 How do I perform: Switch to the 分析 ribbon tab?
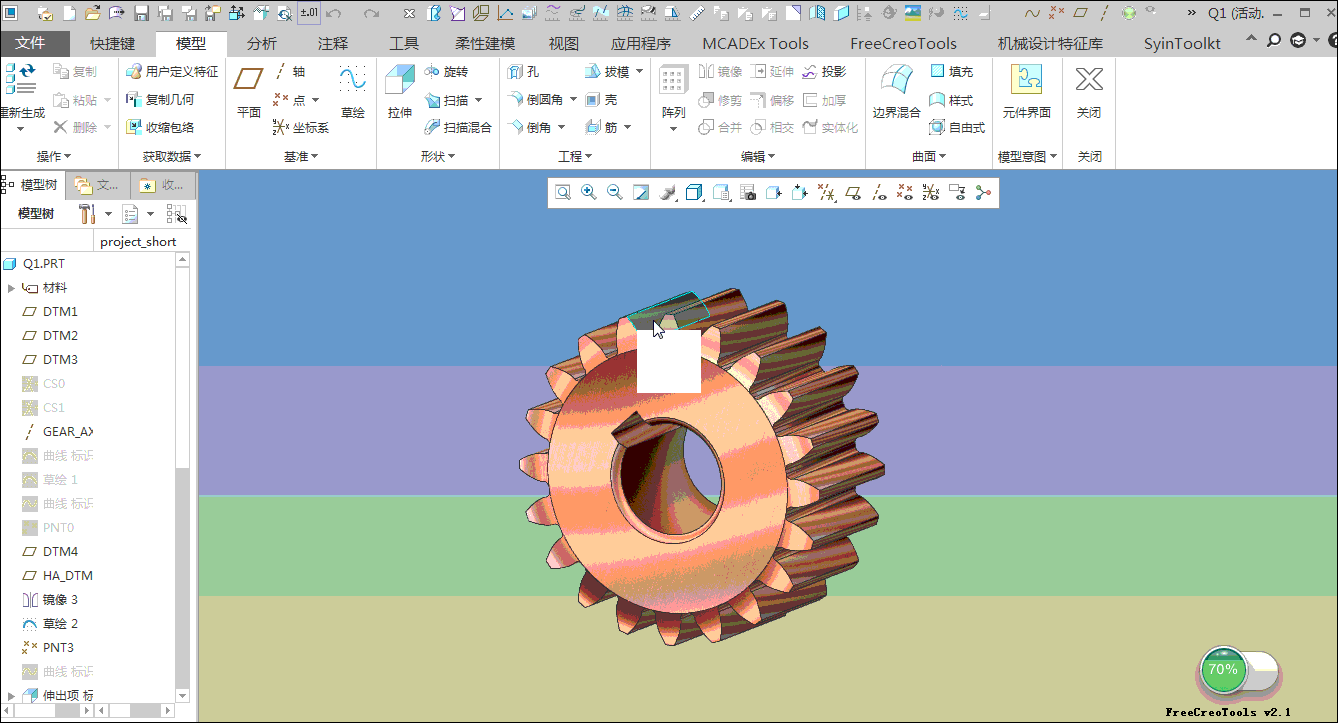(x=262, y=44)
